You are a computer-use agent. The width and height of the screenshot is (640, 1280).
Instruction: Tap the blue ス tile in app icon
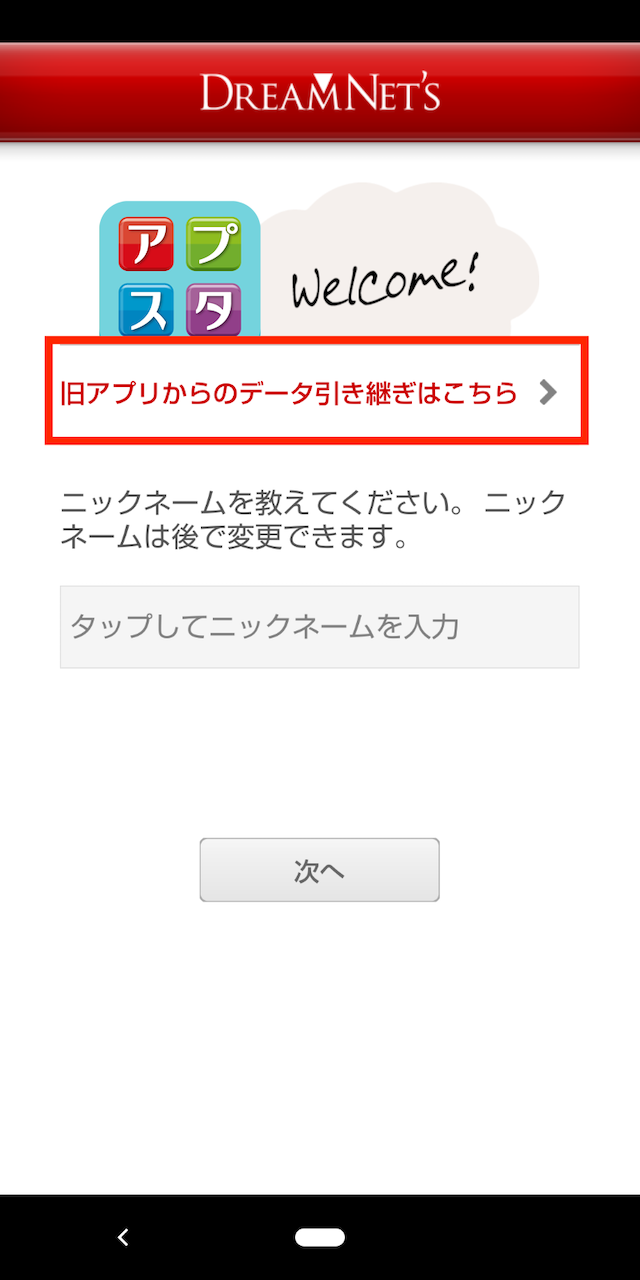coord(146,308)
